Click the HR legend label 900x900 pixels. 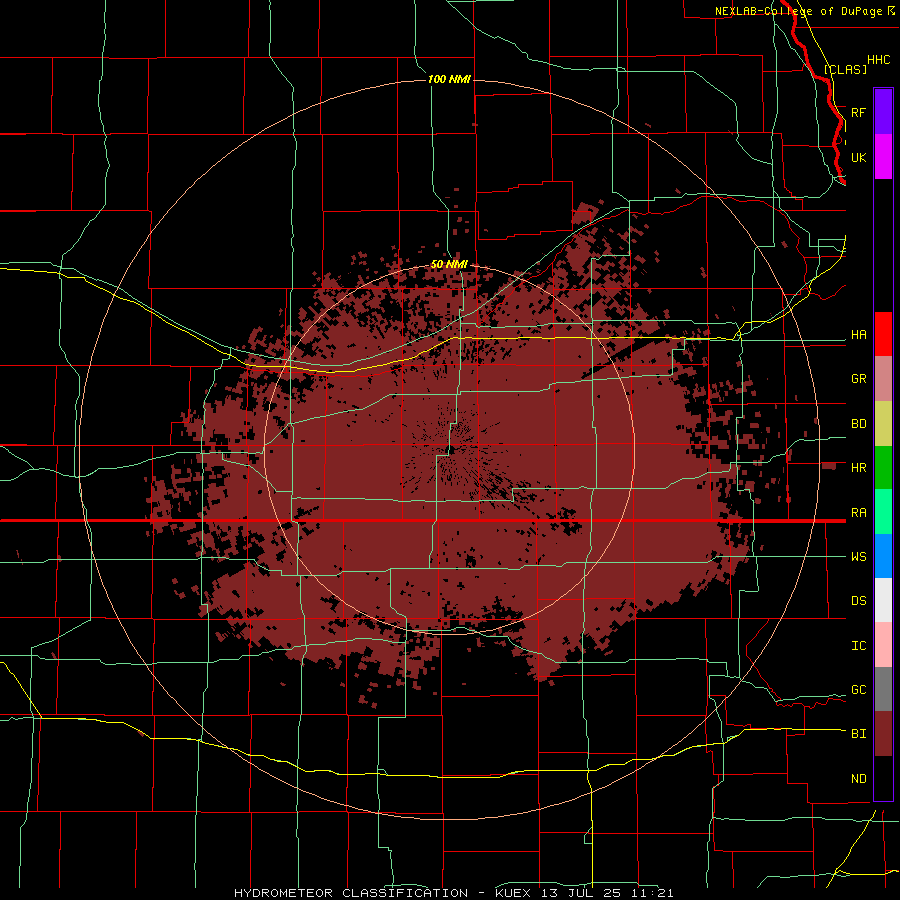click(x=859, y=468)
